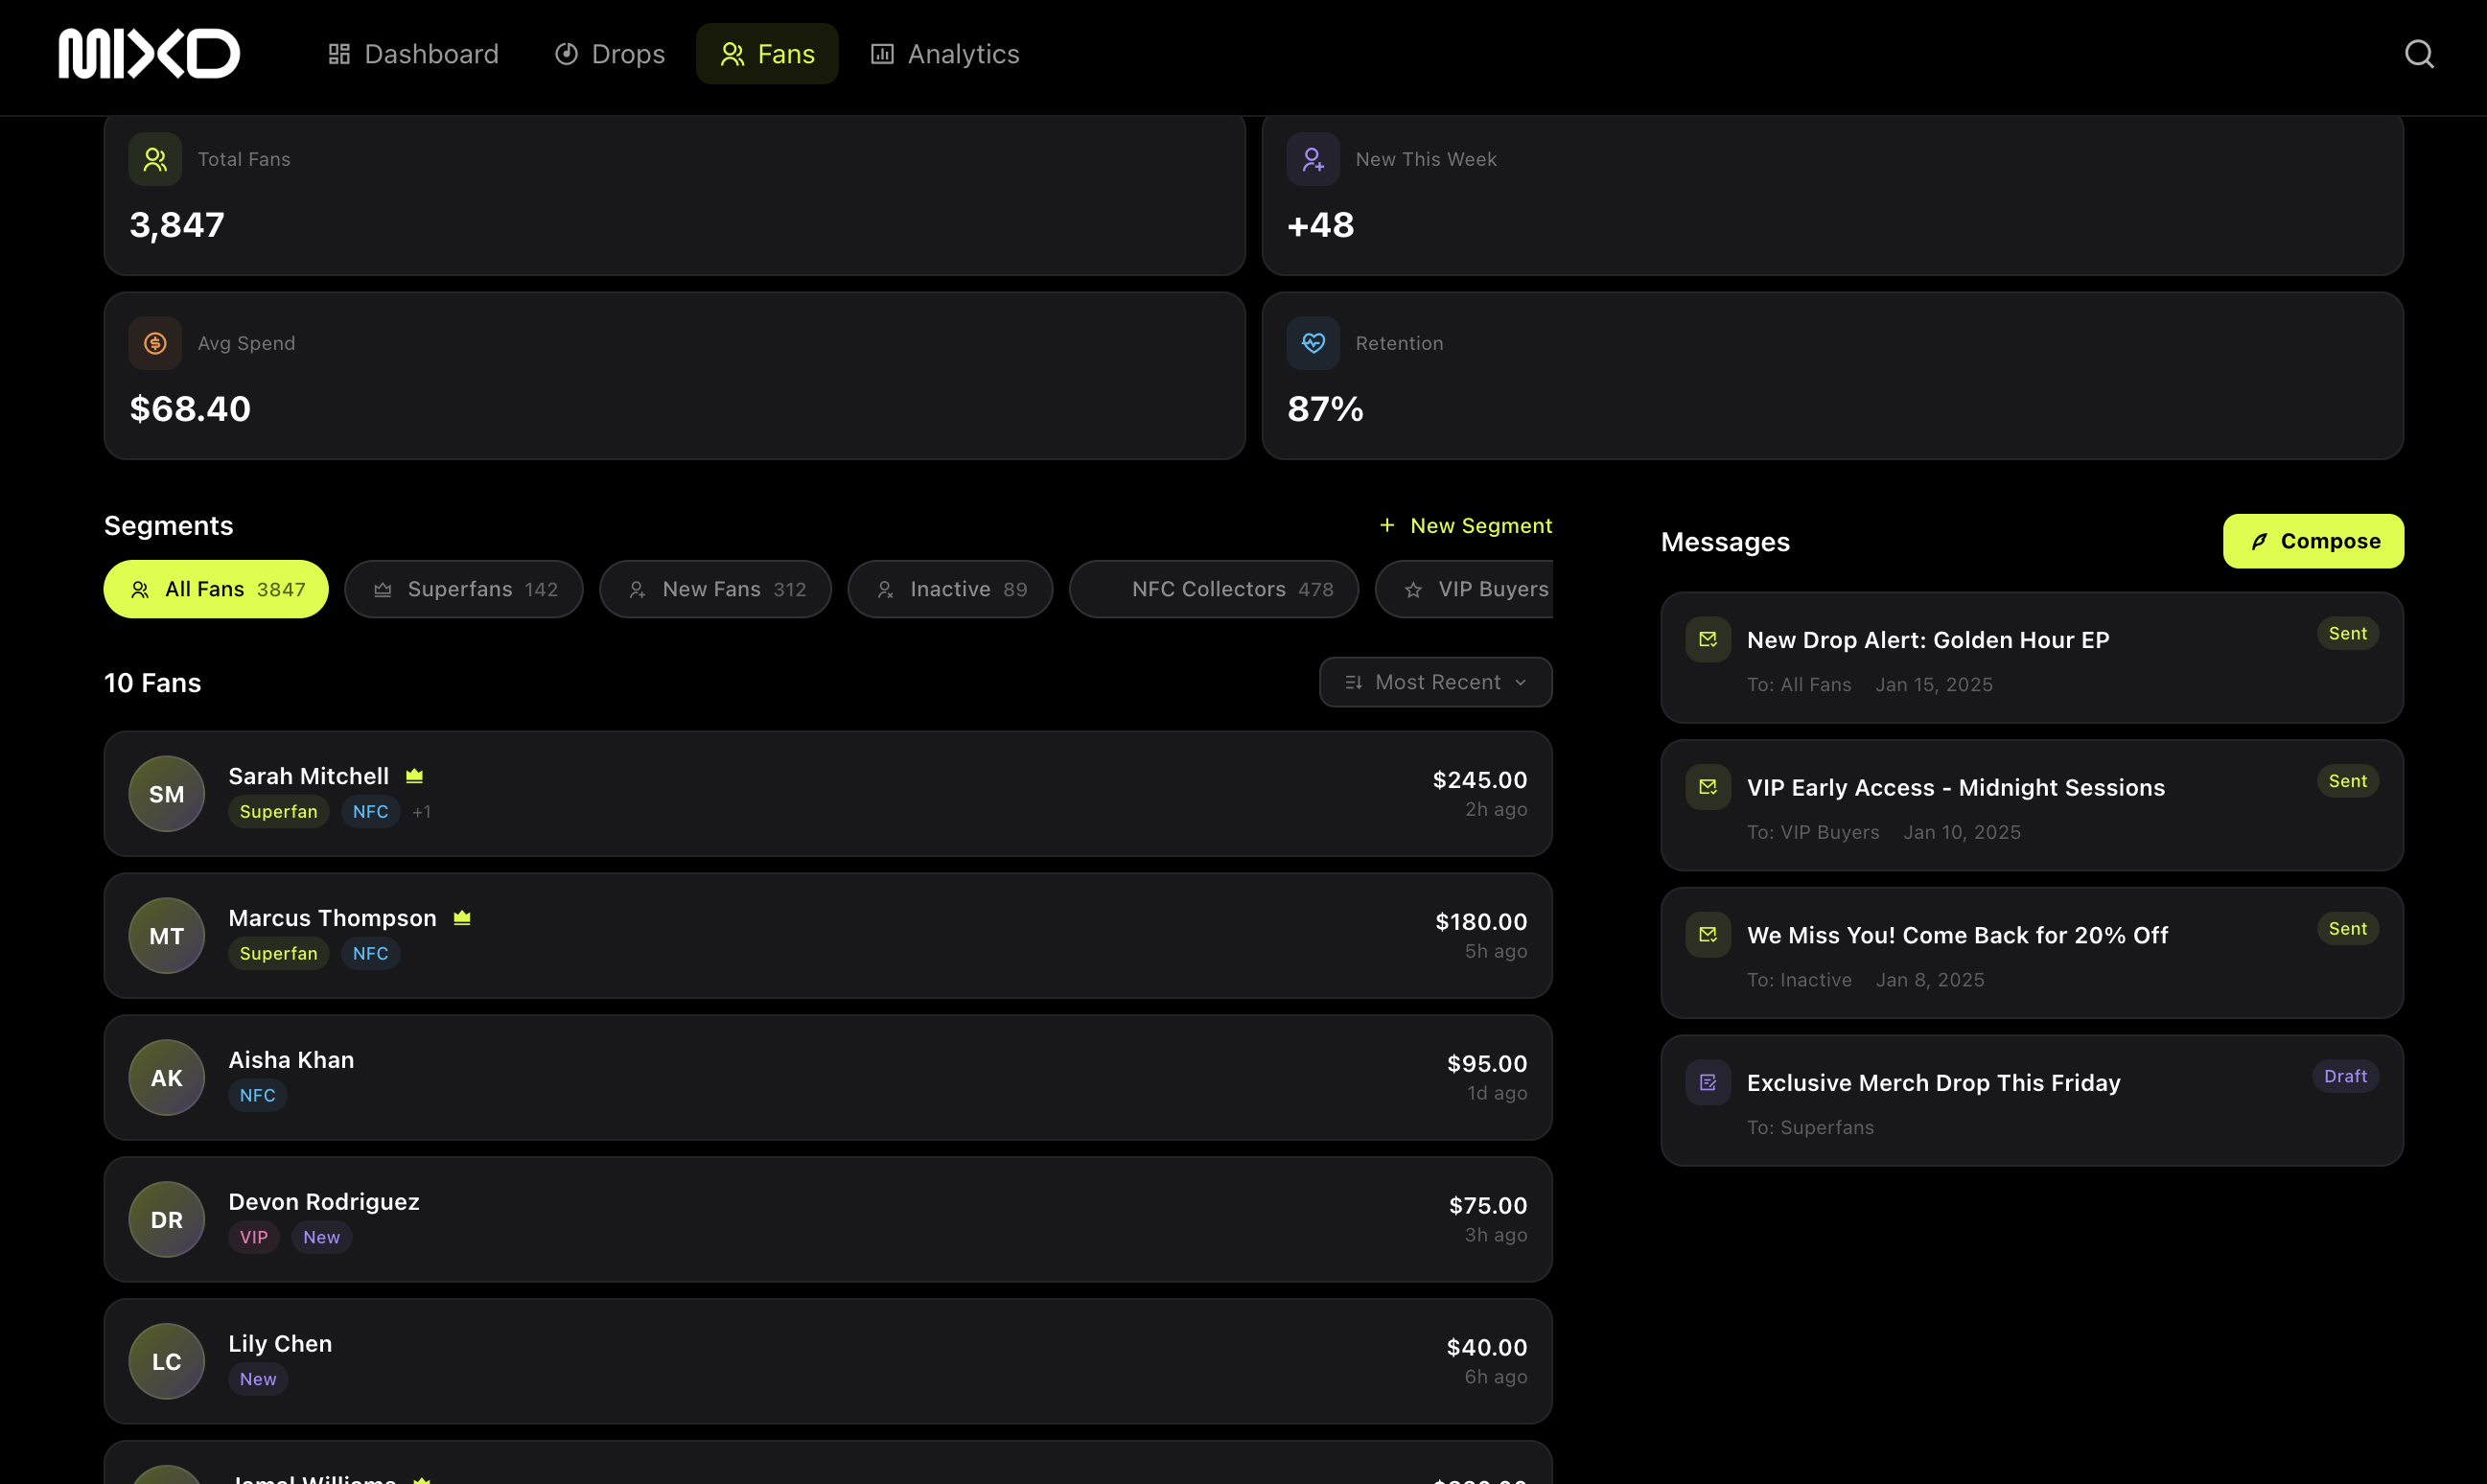2487x1484 pixels.
Task: Click Sarah Mitchell's NFC tag
Action: pos(370,811)
